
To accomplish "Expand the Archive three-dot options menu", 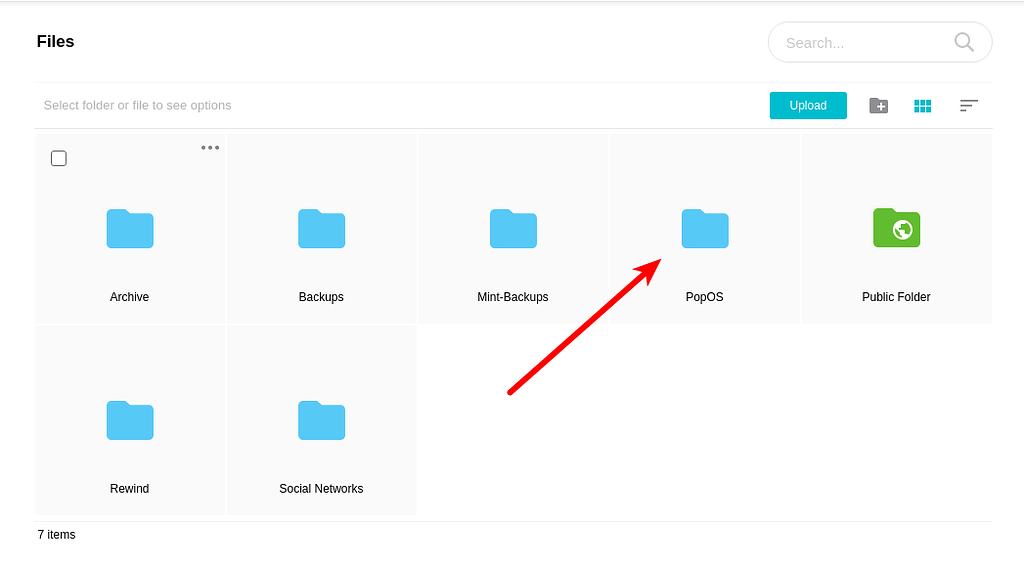I will 210,147.
